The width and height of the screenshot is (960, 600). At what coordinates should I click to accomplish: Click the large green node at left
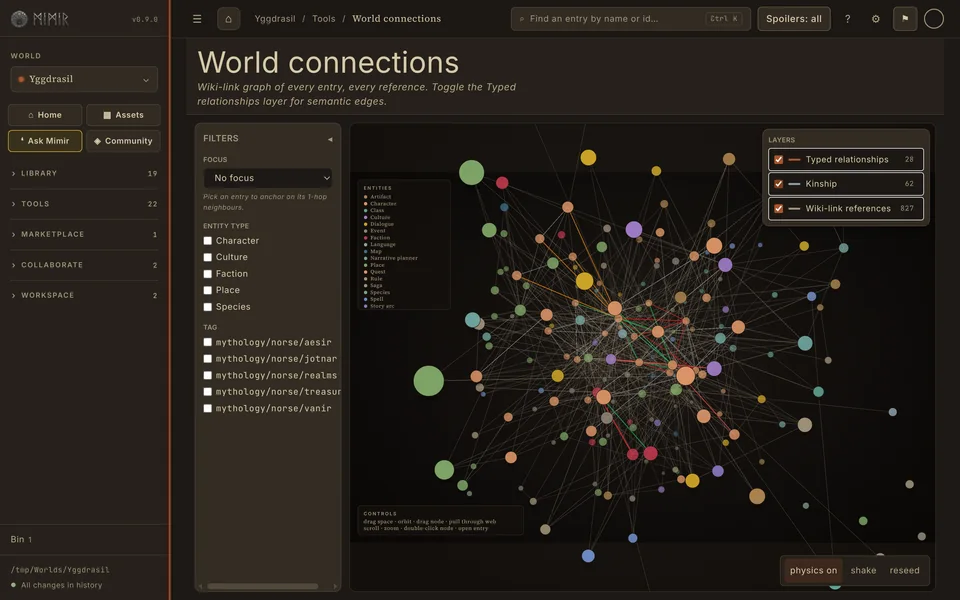(429, 381)
